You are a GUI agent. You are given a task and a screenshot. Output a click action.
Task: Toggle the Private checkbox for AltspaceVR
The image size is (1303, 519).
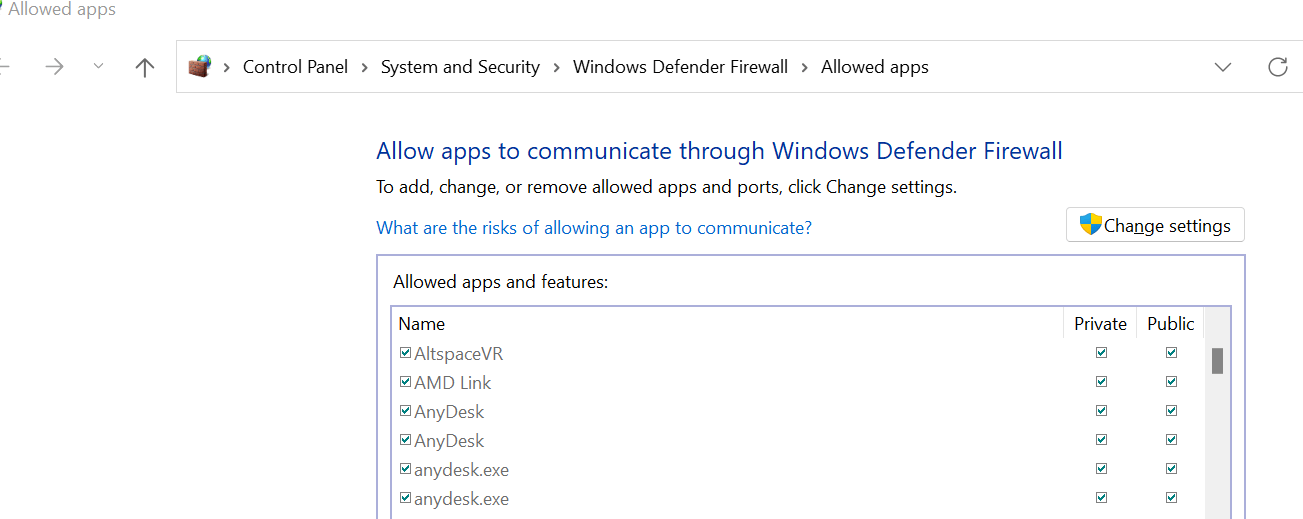pyautogui.click(x=1101, y=353)
